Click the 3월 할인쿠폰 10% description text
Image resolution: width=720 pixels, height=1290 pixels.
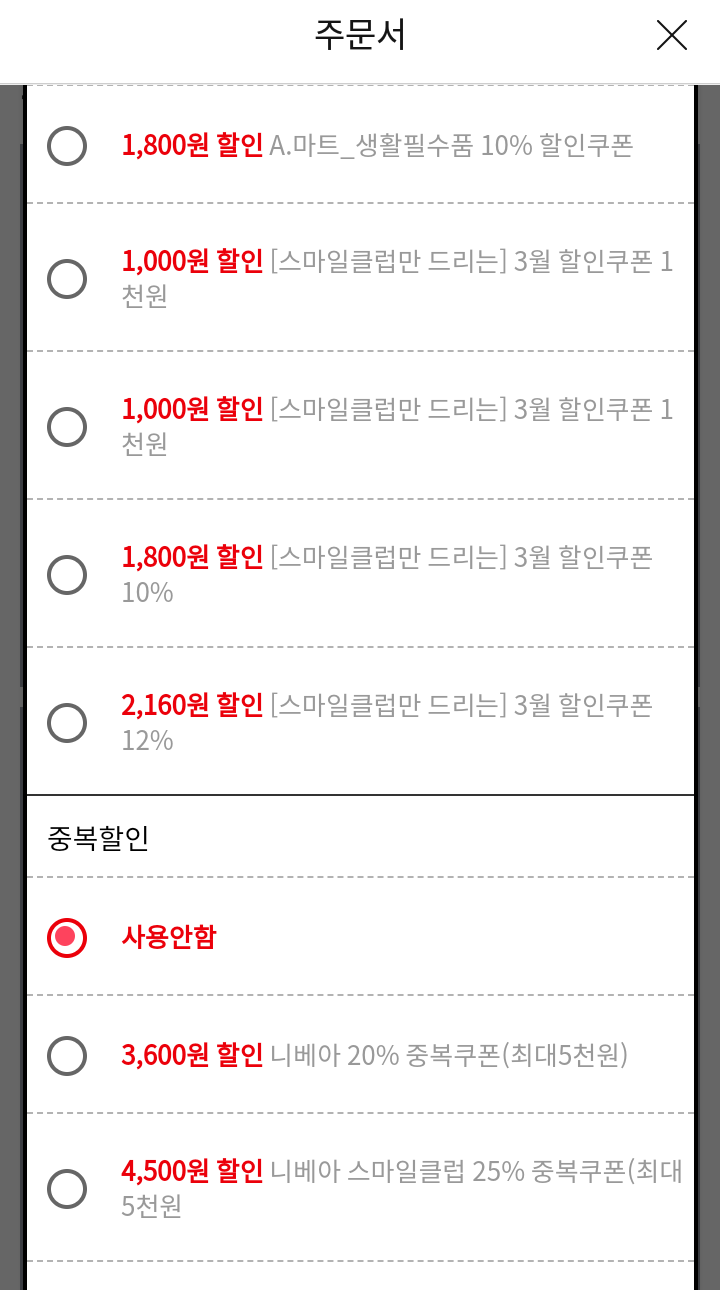[461, 558]
